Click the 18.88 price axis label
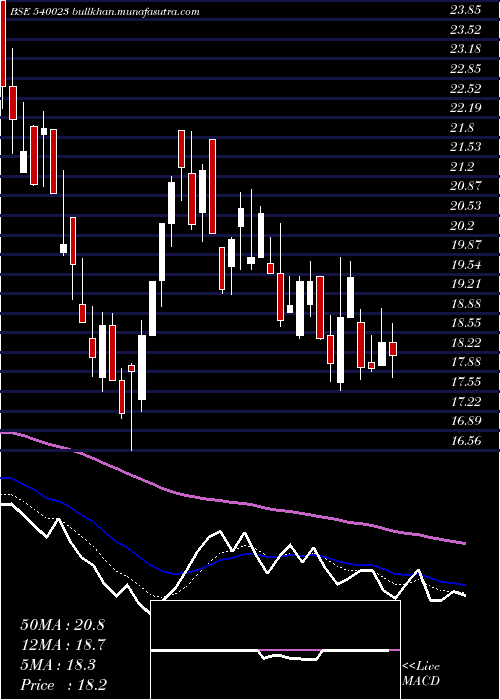The width and height of the screenshot is (500, 700). (466, 304)
